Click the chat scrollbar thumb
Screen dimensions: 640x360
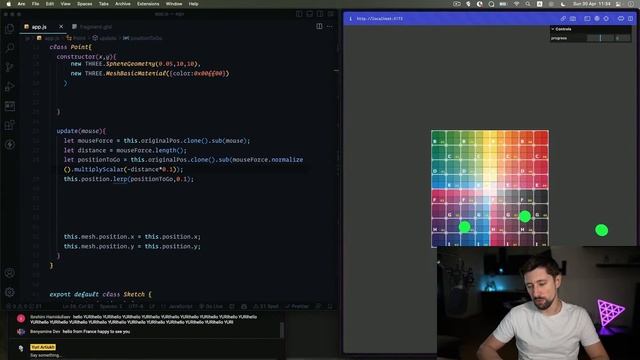point(282,330)
